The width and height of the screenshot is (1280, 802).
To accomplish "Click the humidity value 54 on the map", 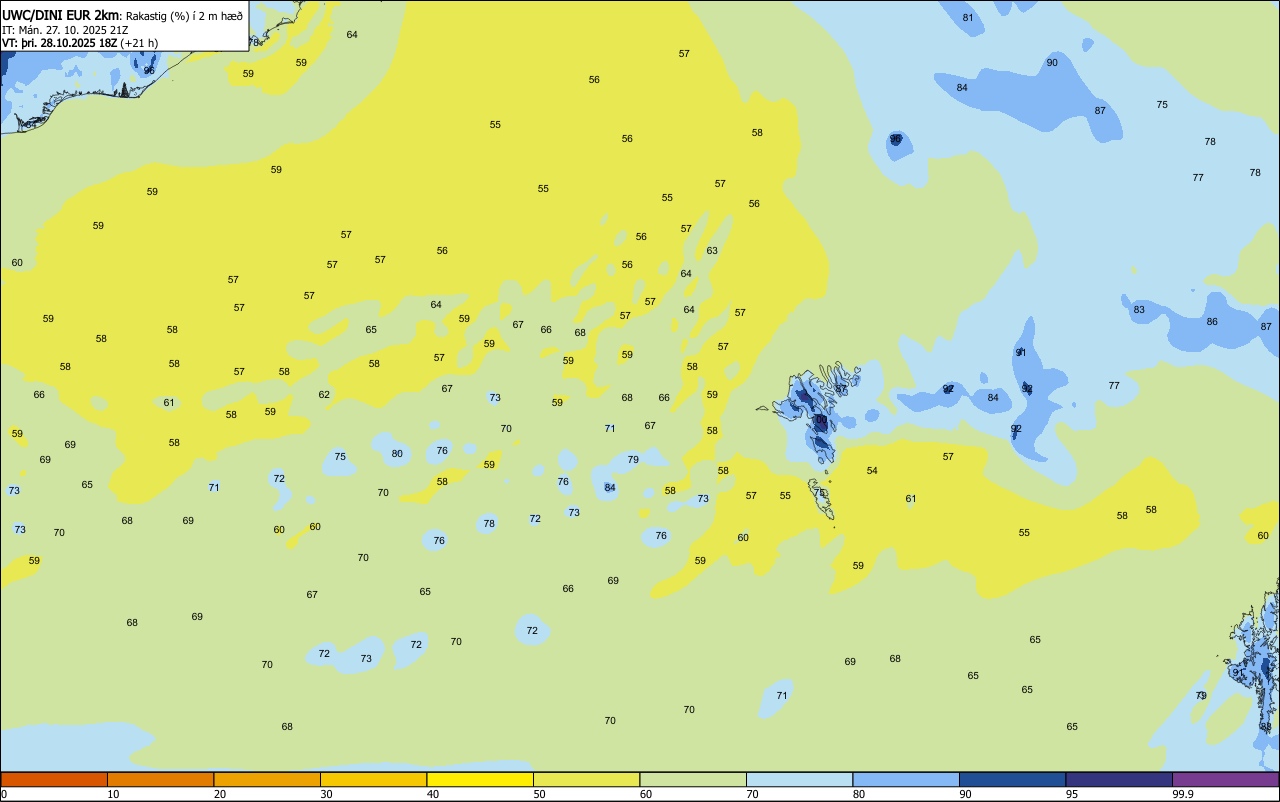I will coord(872,471).
